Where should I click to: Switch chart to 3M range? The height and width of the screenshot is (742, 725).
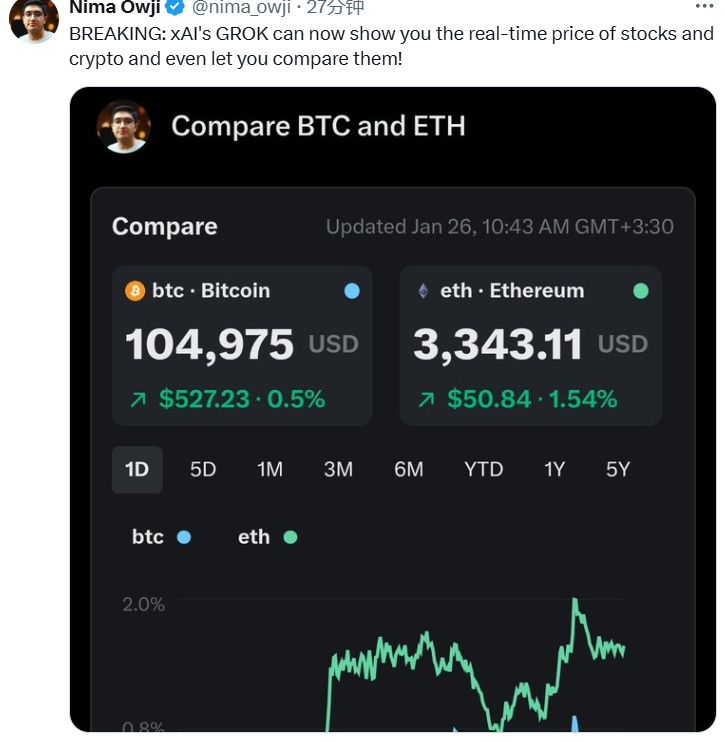coord(338,469)
